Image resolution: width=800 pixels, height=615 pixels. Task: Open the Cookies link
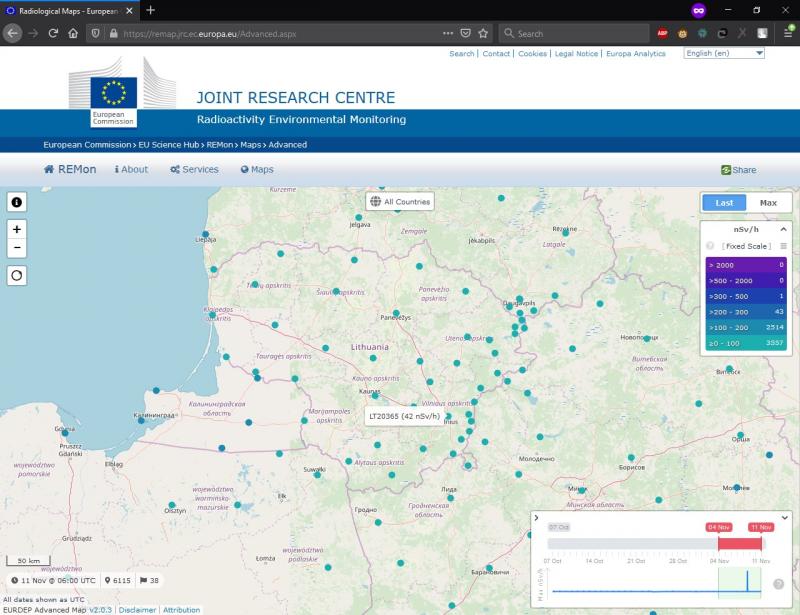tap(532, 54)
